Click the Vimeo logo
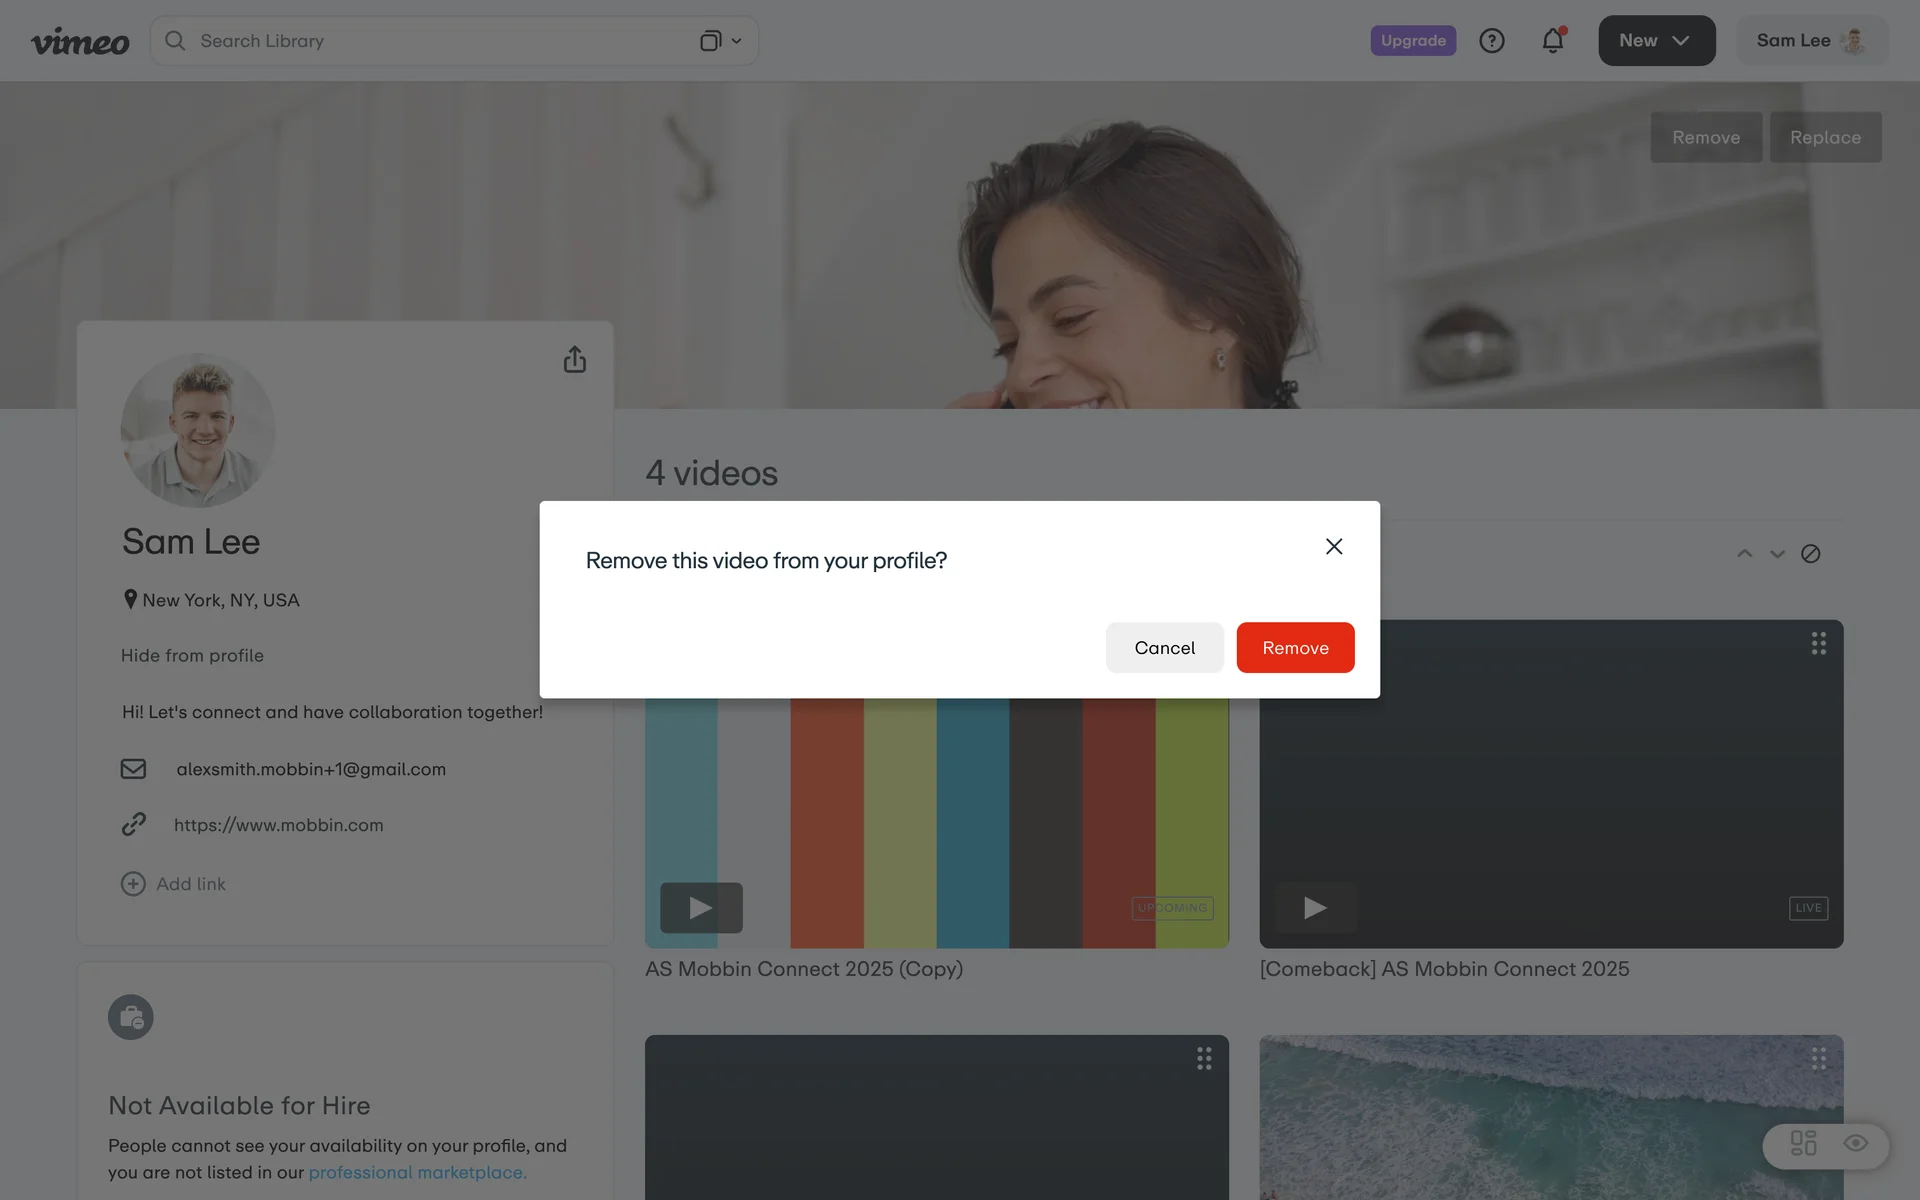Viewport: 1920px width, 1200px height. coord(80,41)
